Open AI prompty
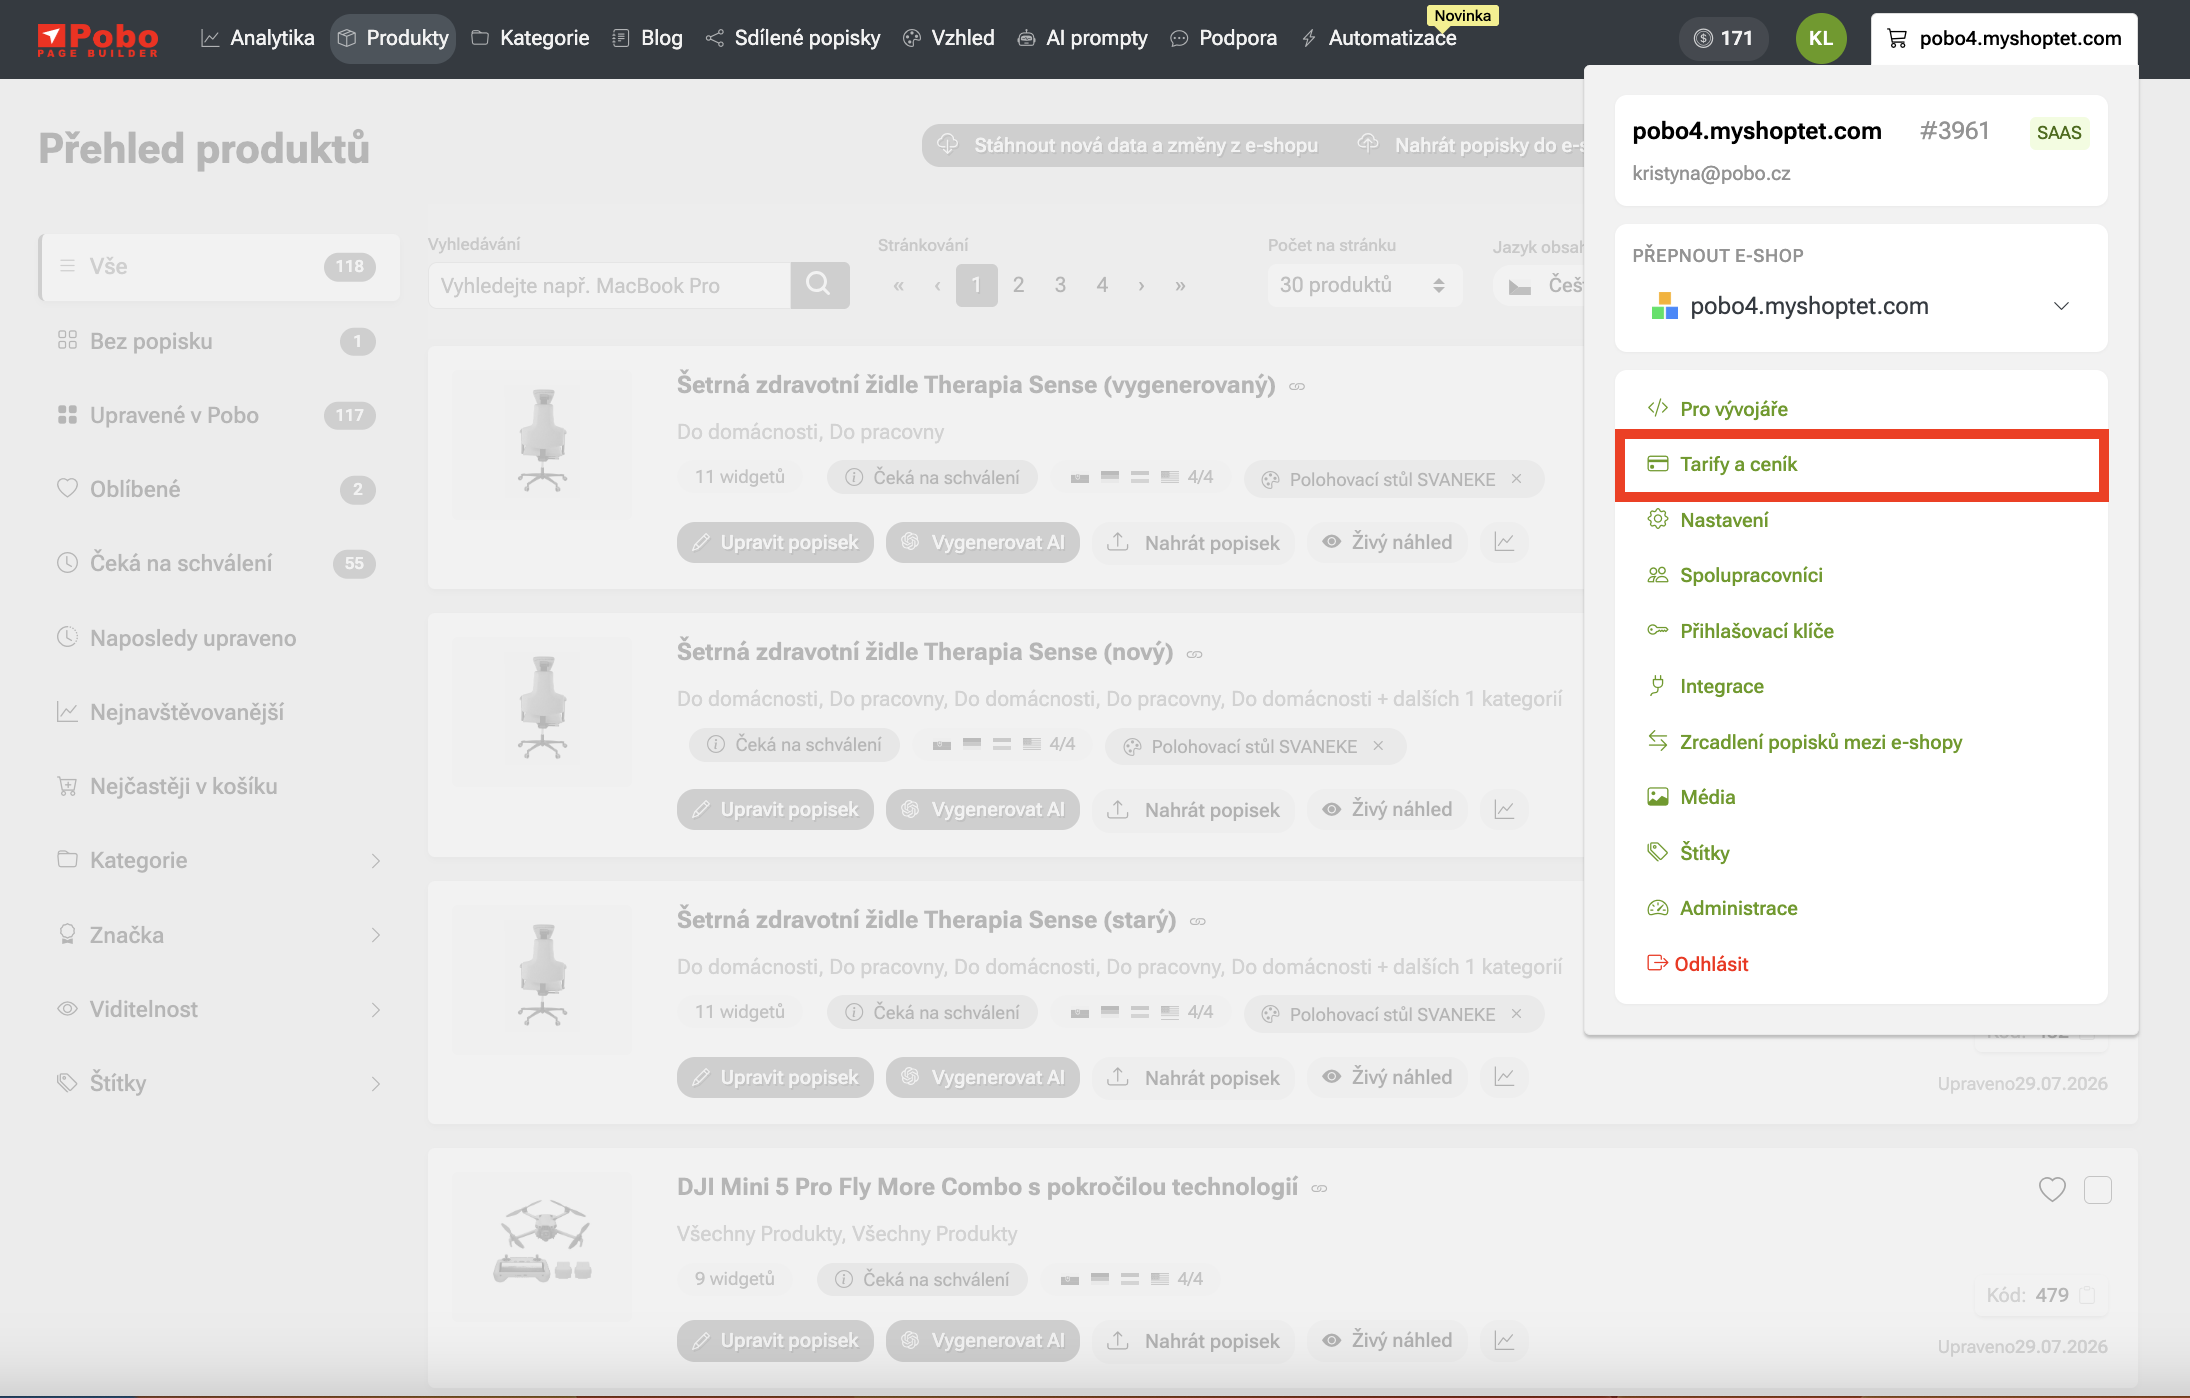 [x=1082, y=38]
